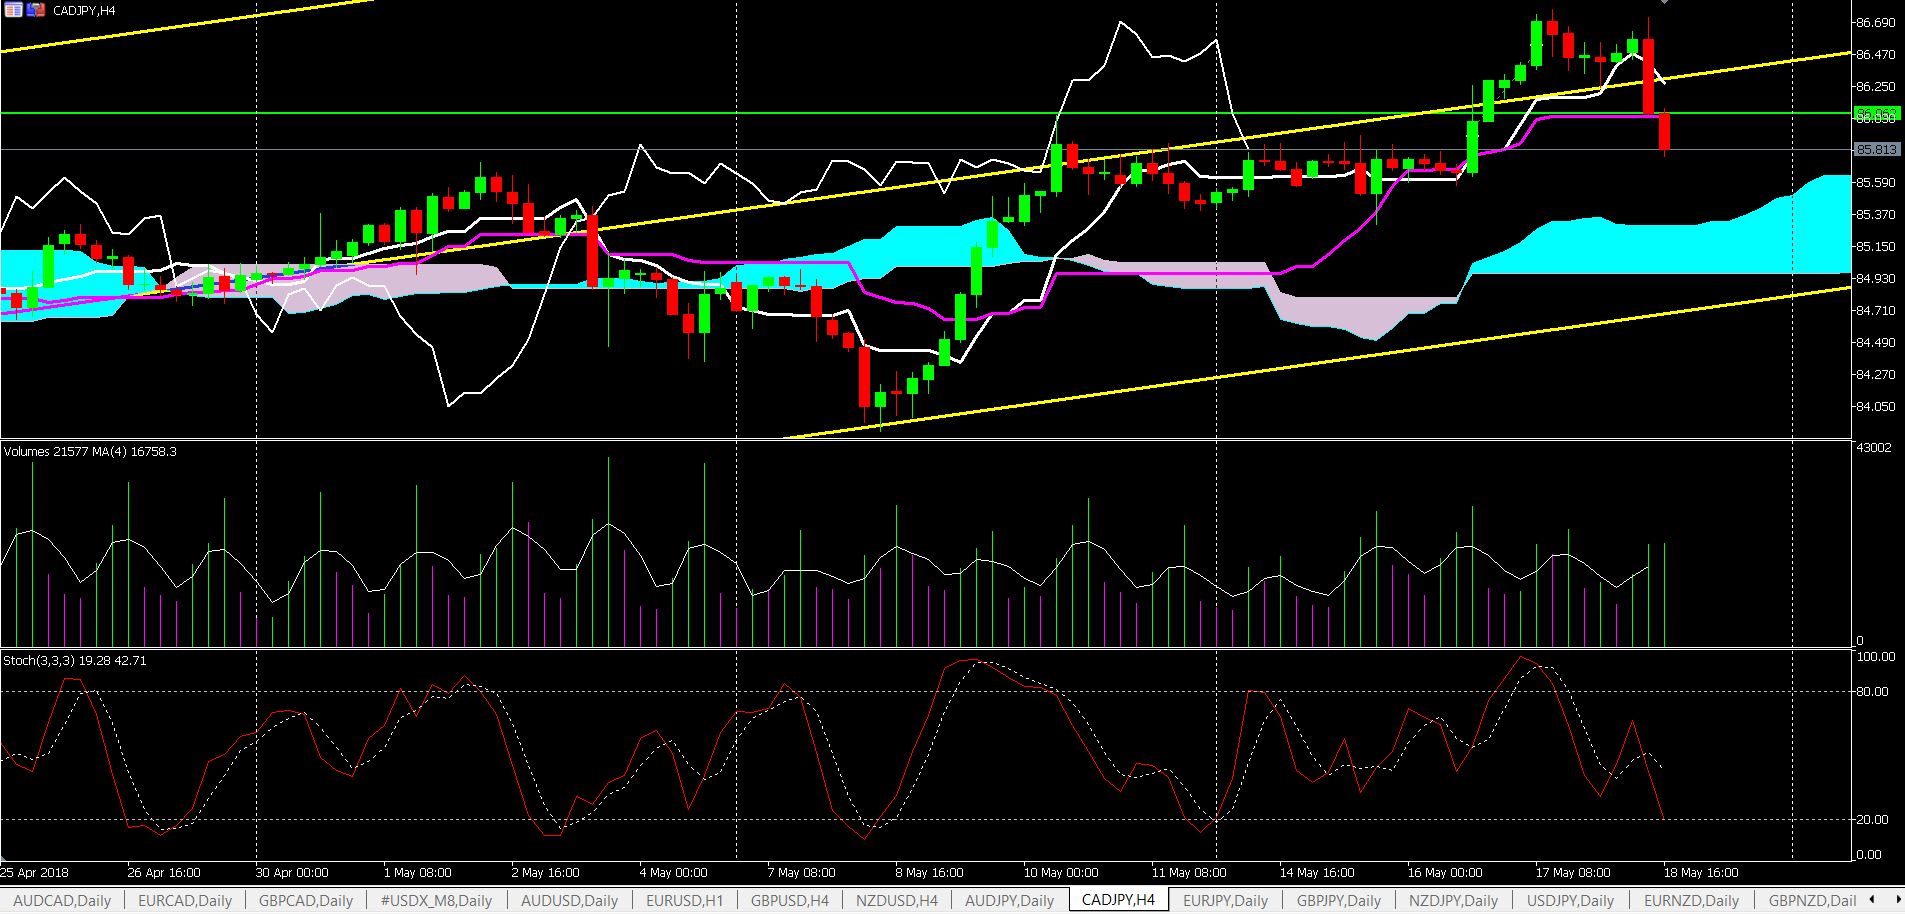This screenshot has width=1905, height=914.
Task: Open the GBPNZD,Daily chart tab
Action: (x=1812, y=900)
